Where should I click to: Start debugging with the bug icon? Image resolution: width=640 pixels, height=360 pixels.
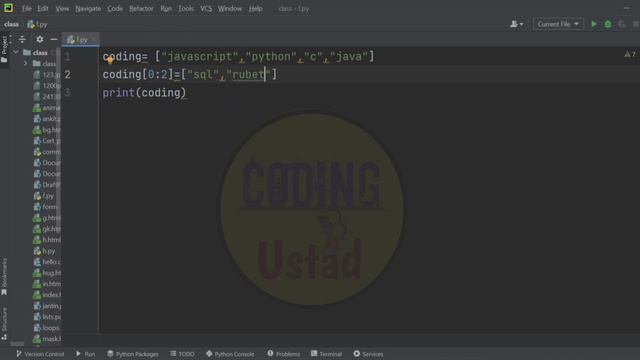(608, 24)
